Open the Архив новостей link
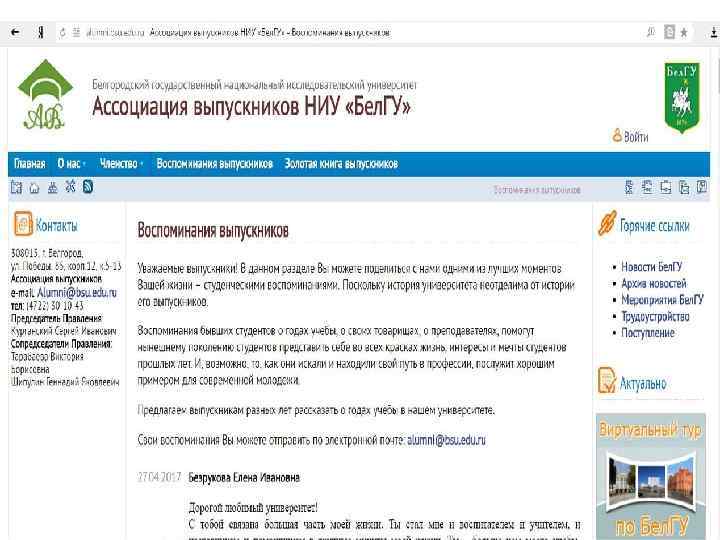The image size is (720, 540). [x=653, y=283]
